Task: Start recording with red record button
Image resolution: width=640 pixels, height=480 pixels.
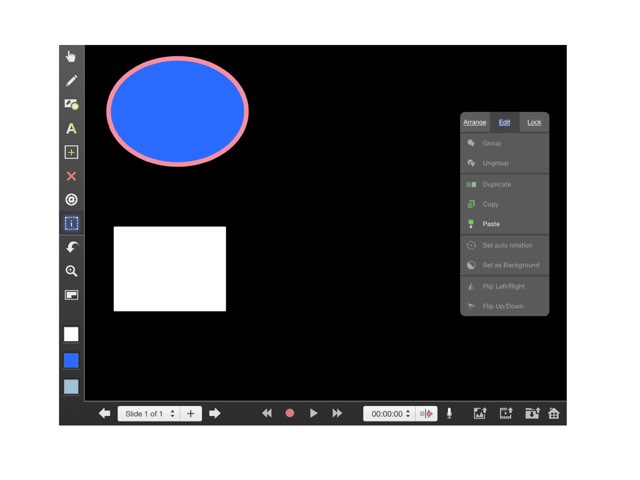Action: tap(290, 413)
